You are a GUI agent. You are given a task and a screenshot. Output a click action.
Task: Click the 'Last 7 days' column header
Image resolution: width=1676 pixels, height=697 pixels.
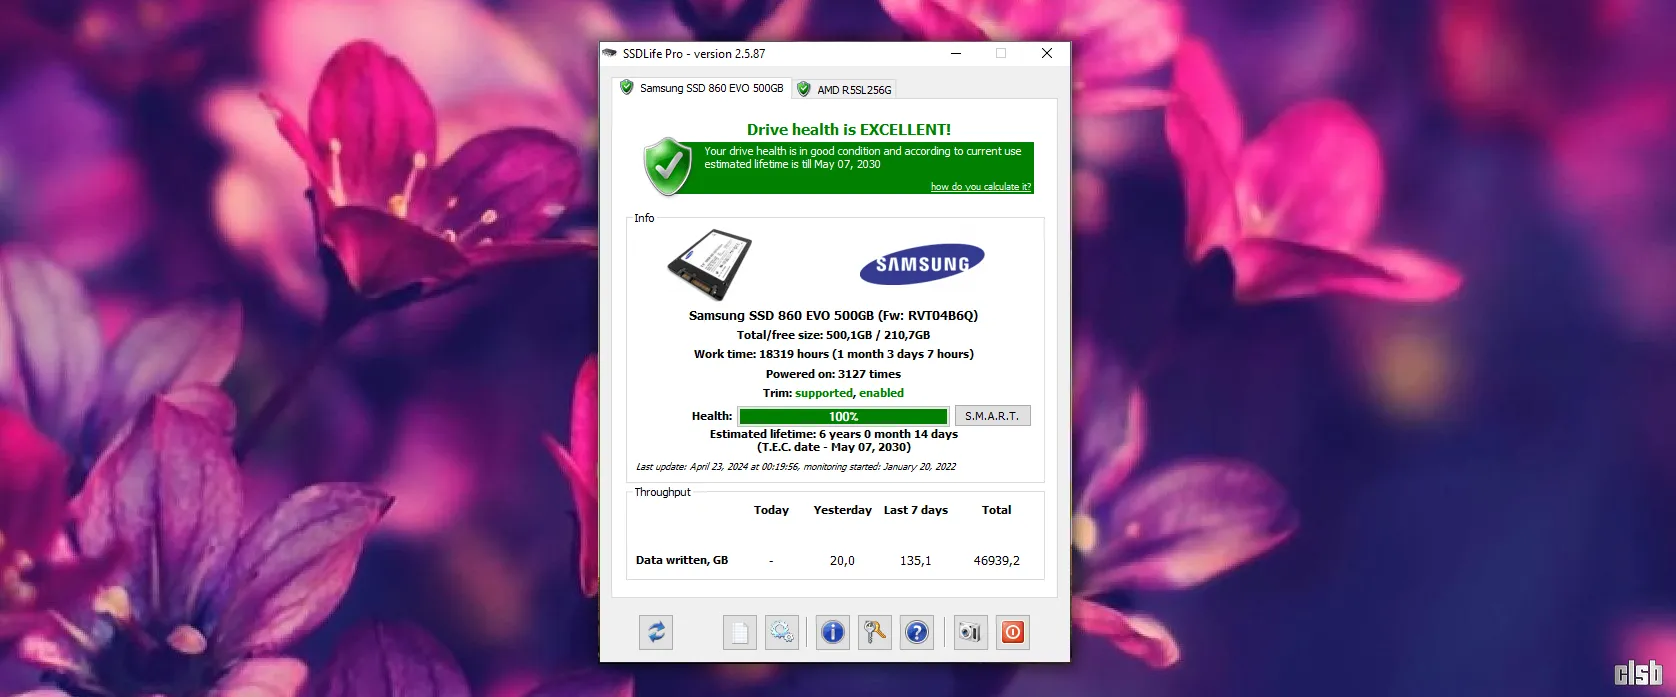coord(915,510)
